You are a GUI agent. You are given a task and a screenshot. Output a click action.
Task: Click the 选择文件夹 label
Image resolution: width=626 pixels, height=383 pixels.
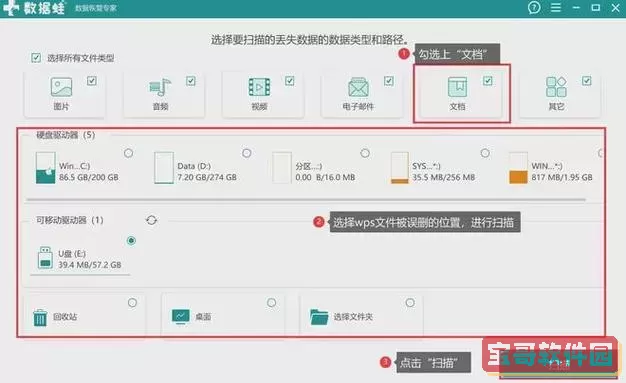pos(353,317)
